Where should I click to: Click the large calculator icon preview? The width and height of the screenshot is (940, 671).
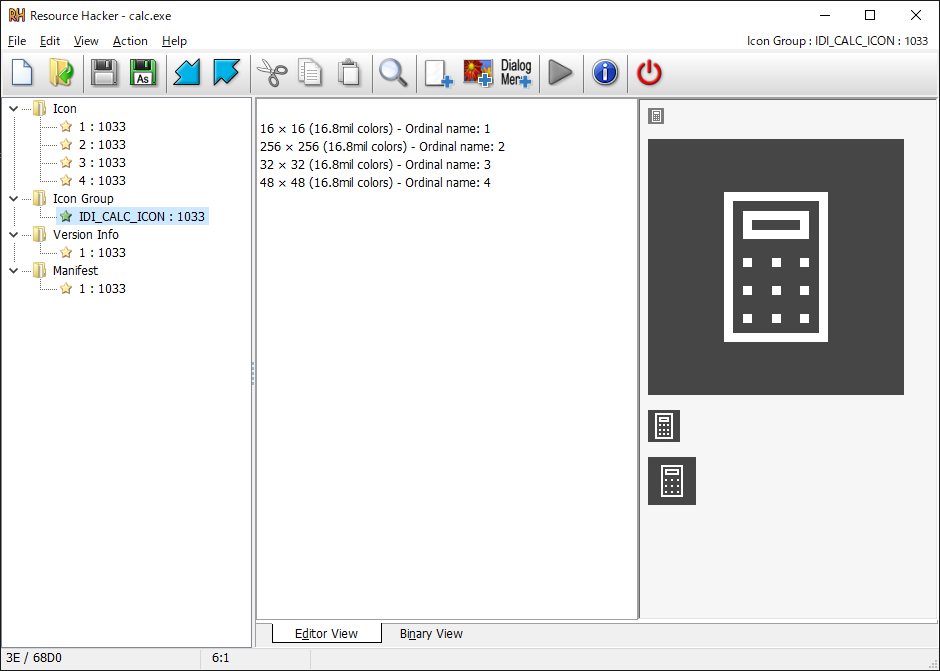[x=776, y=267]
